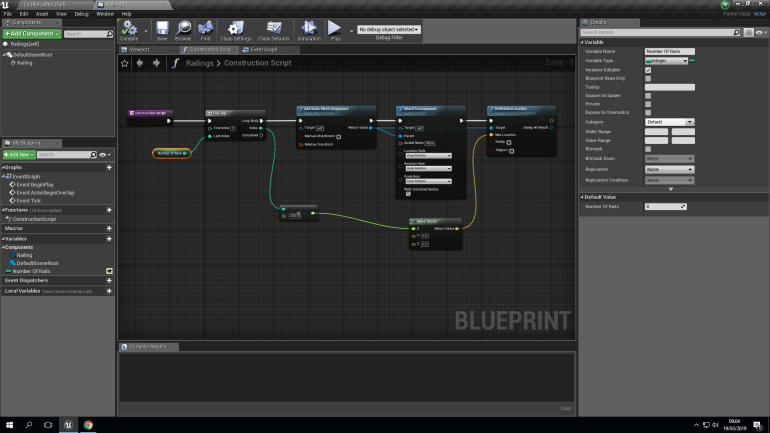770x433 pixels.
Task: Select Event Tick entry
Action: click(x=28, y=200)
